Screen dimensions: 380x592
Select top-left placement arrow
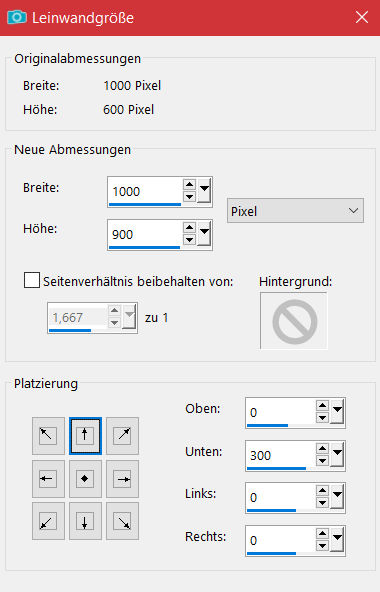[48, 436]
